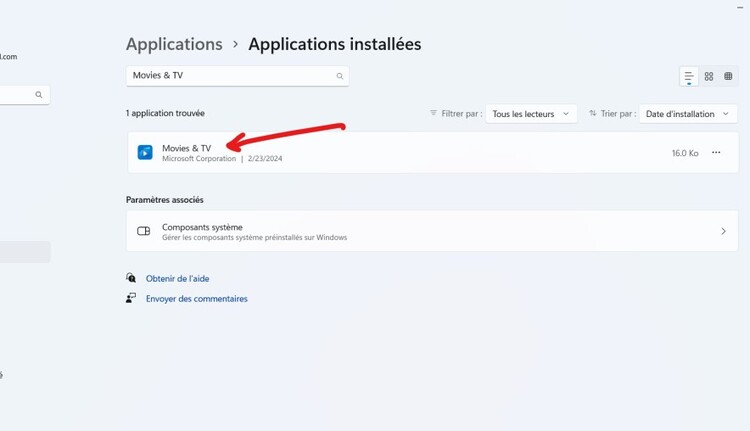Switch to tile view layout
The height and width of the screenshot is (431, 750).
pyautogui.click(x=728, y=77)
